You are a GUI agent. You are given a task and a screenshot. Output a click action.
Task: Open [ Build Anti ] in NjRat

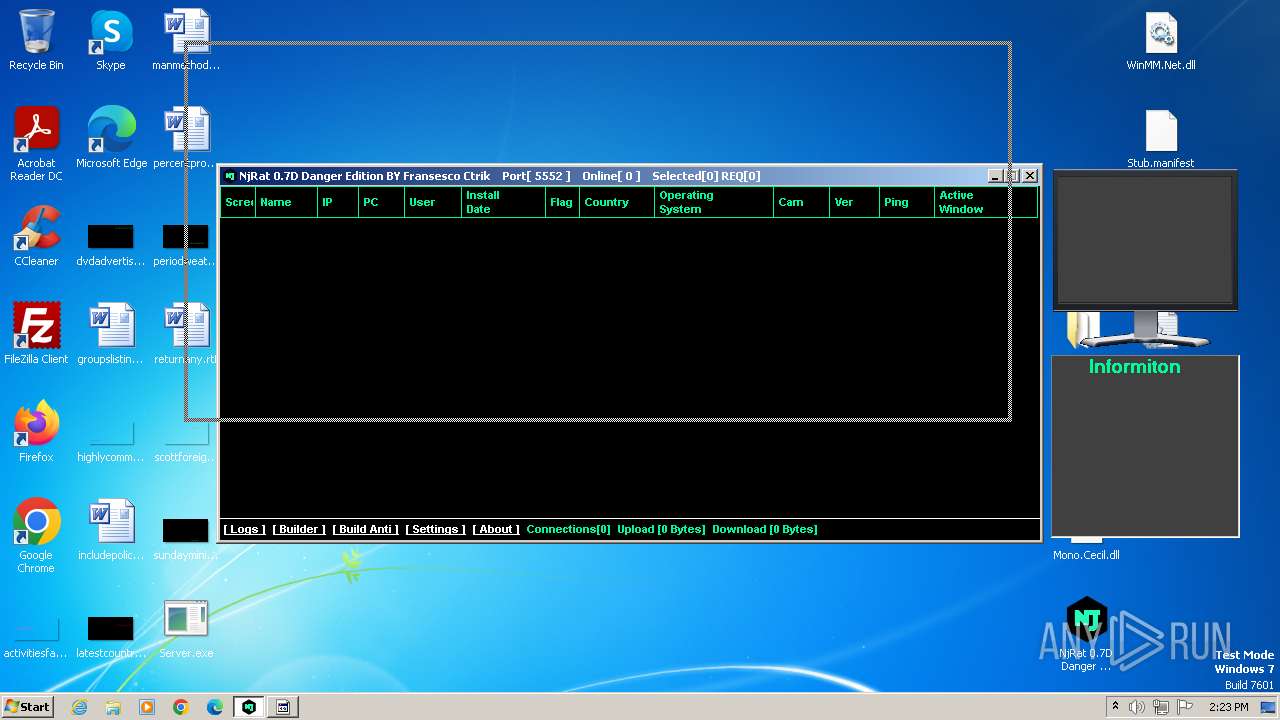(x=366, y=529)
